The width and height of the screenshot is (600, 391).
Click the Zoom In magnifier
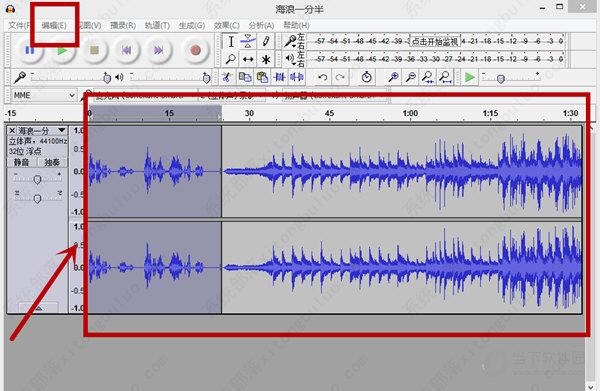(393, 77)
